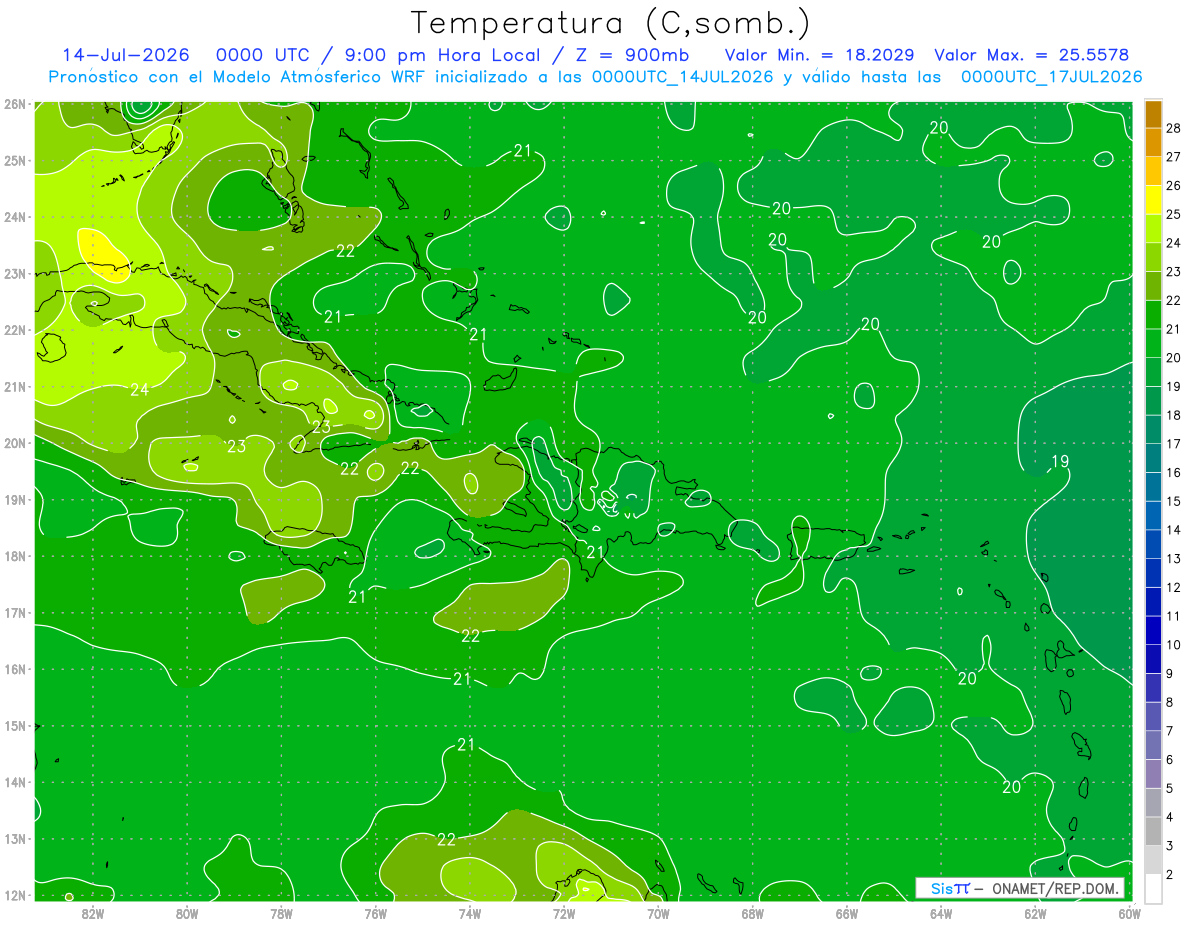This screenshot has width=1200, height=927.
Task: Select the '14-Jul-2026' date text
Action: pyautogui.click(x=126, y=55)
